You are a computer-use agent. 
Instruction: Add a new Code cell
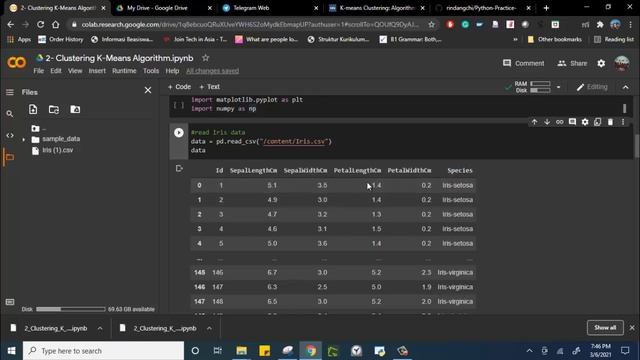[179, 87]
